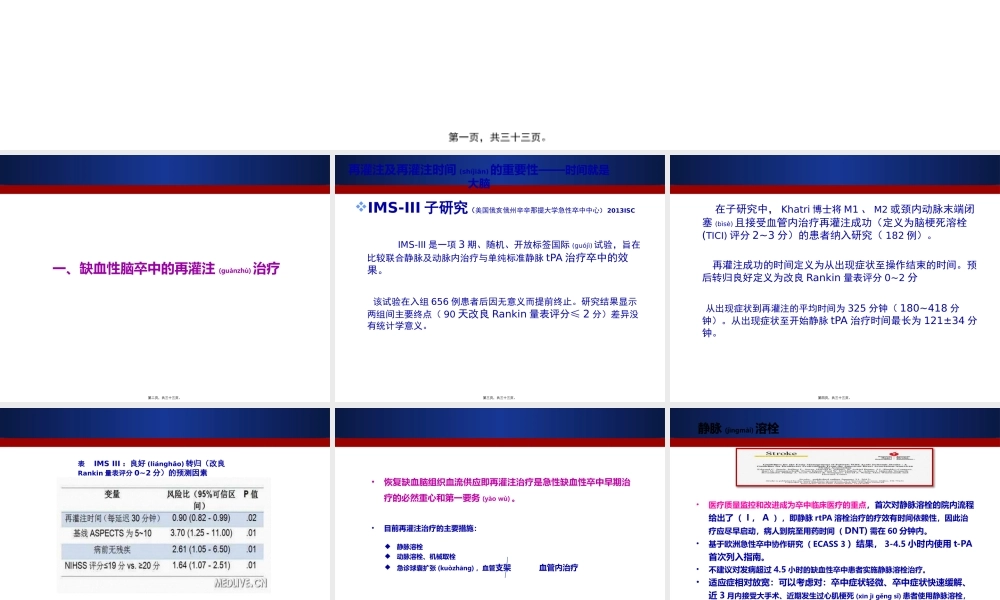Viewport: 1000px width, 600px height.
Task: Click the Stroke journal screenshot image
Action: tap(833, 467)
